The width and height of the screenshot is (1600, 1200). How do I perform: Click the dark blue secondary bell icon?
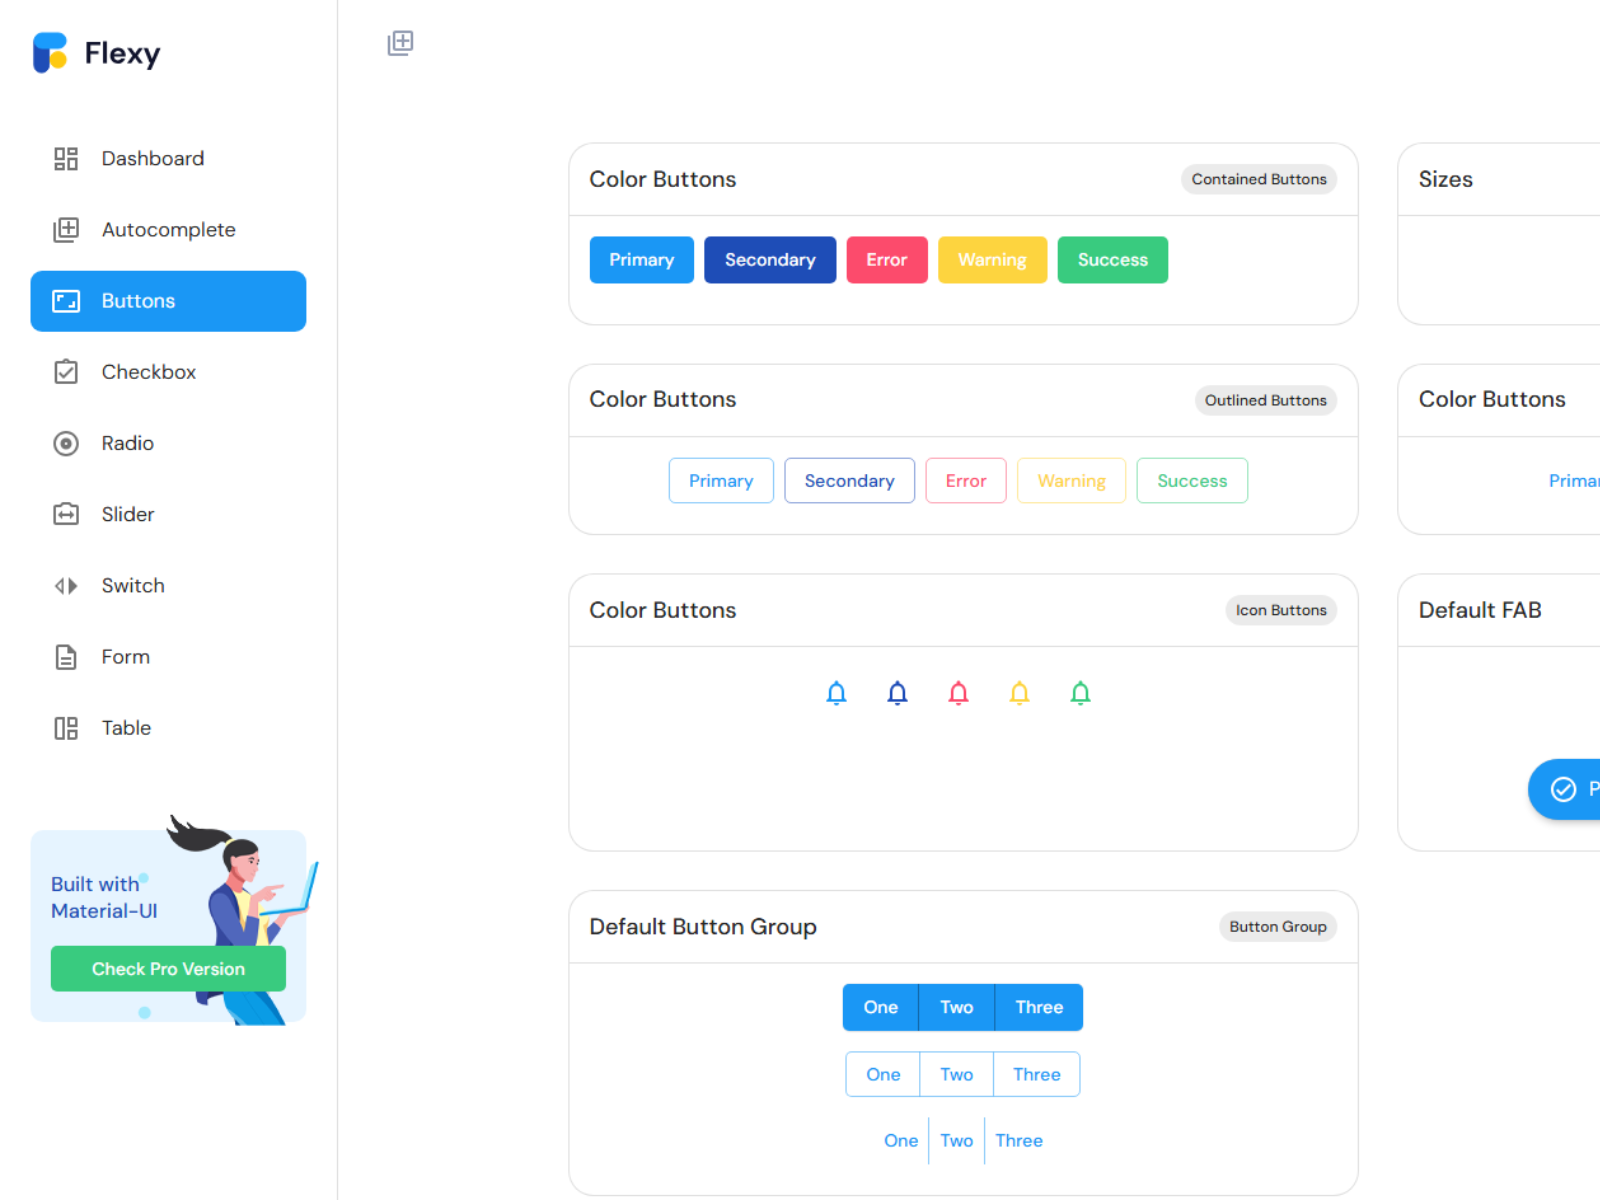click(x=898, y=693)
